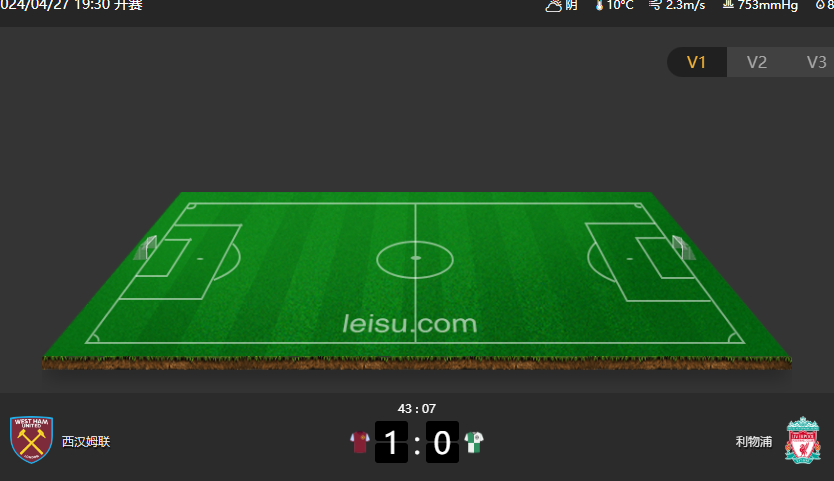Click the claret home team jersey icon

pyautogui.click(x=360, y=442)
